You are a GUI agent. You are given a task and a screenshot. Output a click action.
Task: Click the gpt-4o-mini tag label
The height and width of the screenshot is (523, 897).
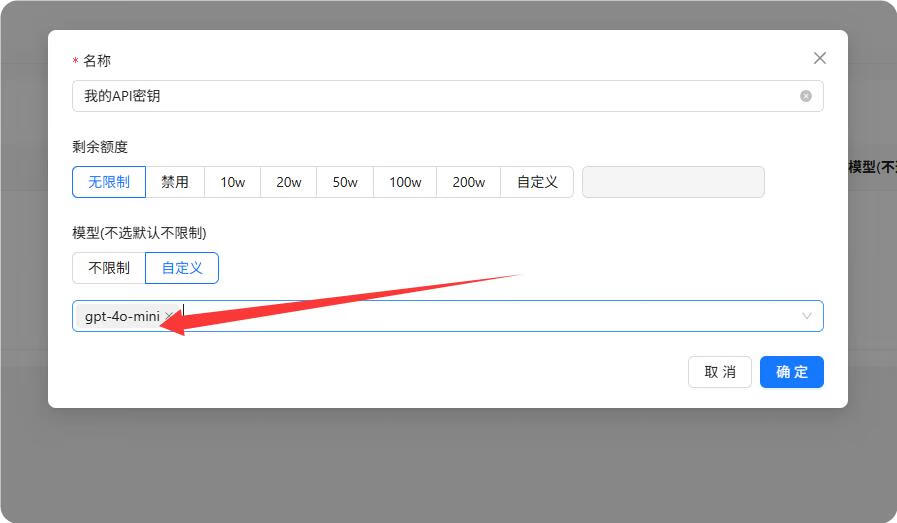pos(121,316)
